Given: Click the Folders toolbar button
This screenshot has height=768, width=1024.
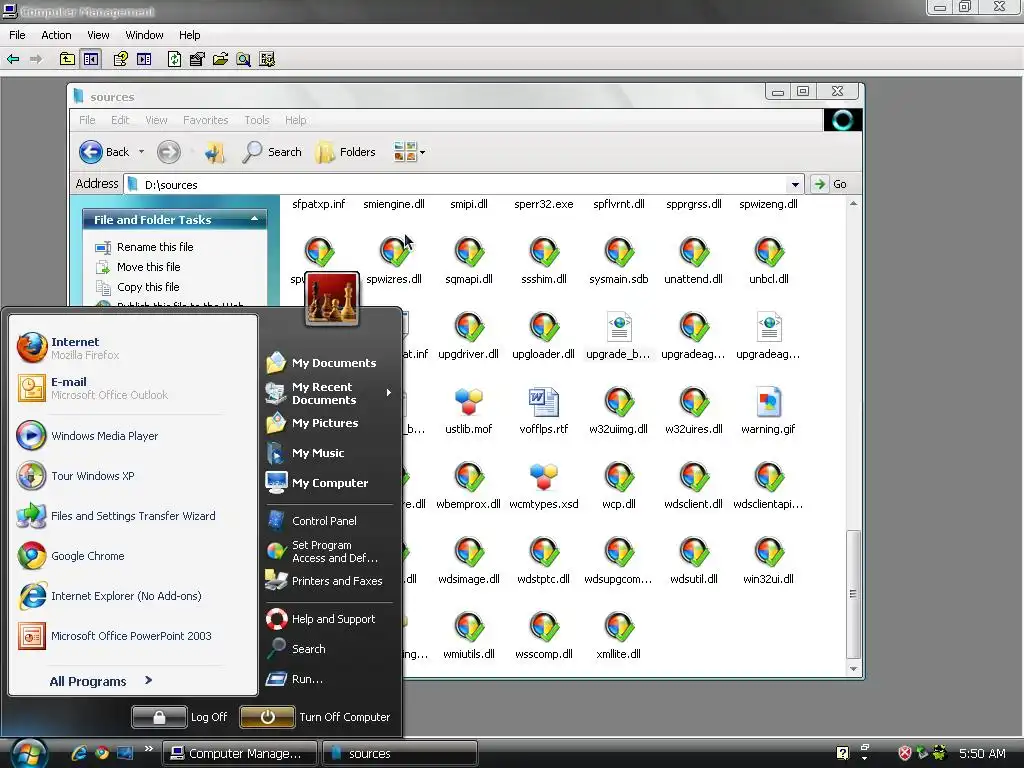Looking at the screenshot, I should click(345, 152).
